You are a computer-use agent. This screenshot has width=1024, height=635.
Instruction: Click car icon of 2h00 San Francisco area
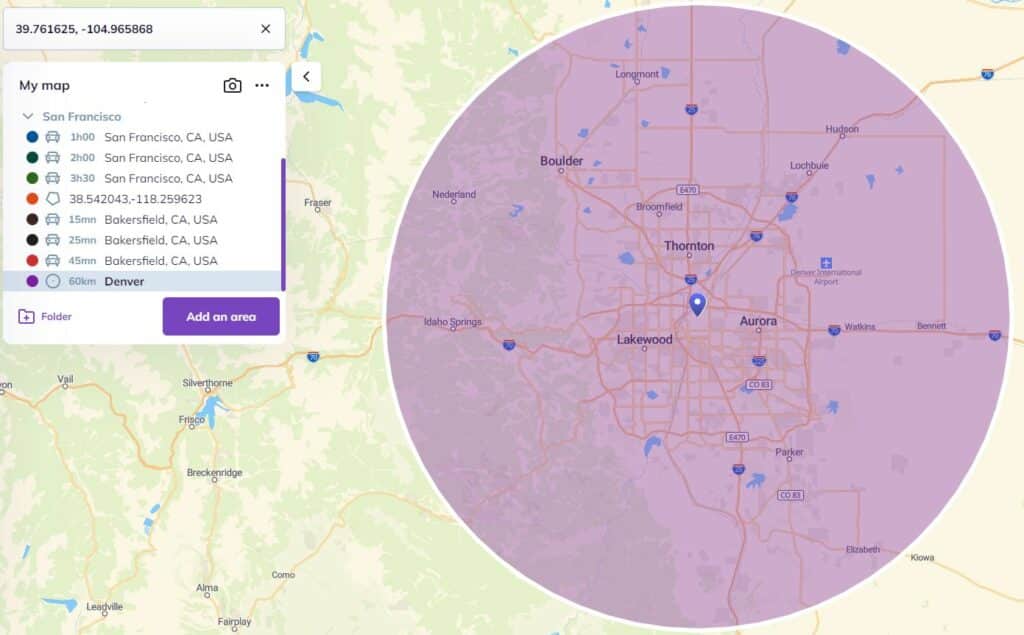53,158
